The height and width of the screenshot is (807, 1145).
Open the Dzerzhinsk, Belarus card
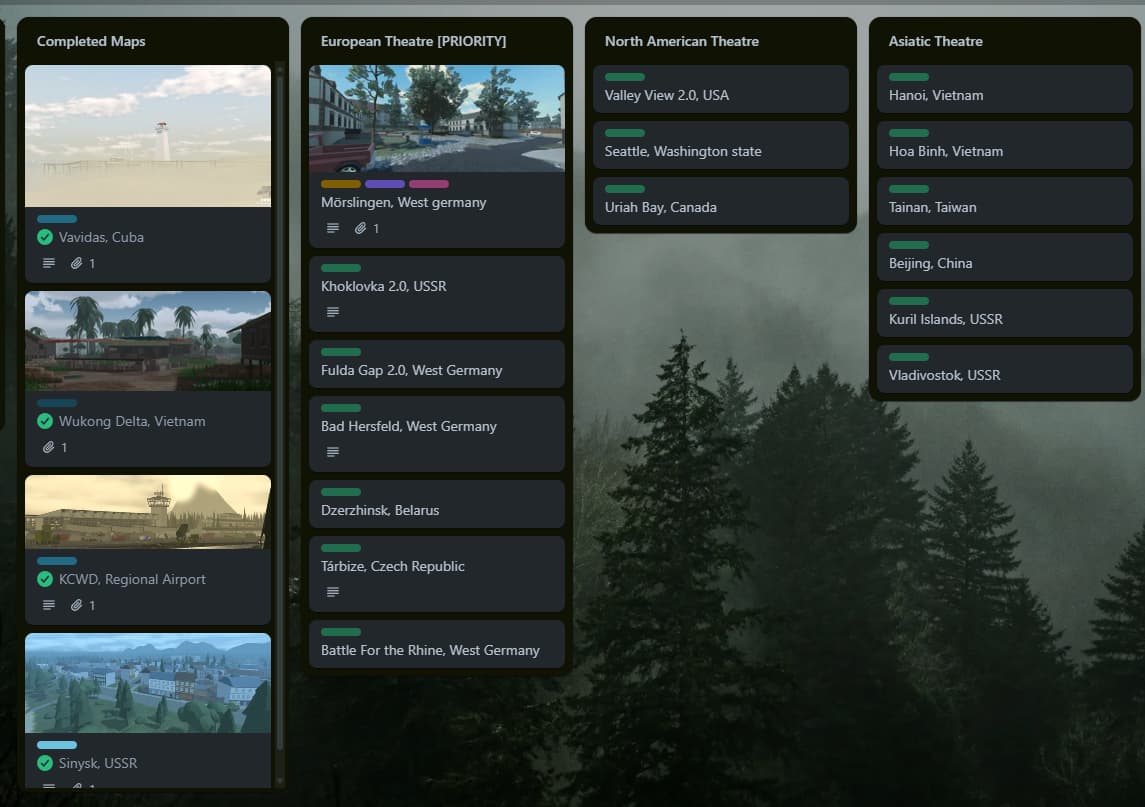(x=437, y=504)
